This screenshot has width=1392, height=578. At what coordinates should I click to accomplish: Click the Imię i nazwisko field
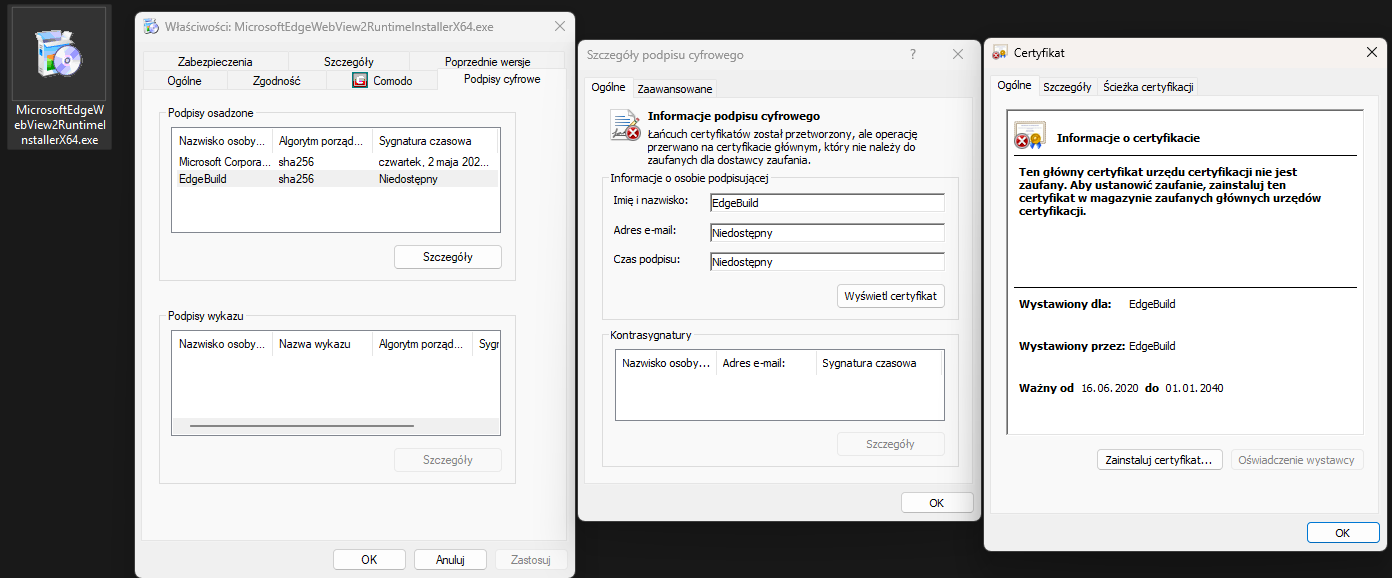(826, 203)
